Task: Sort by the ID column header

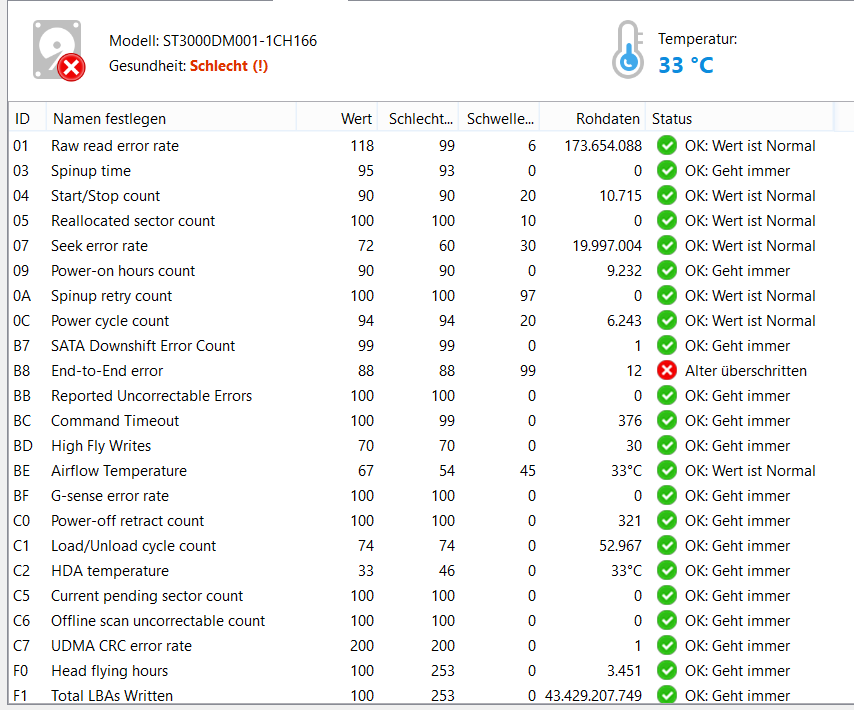Action: [x=27, y=119]
